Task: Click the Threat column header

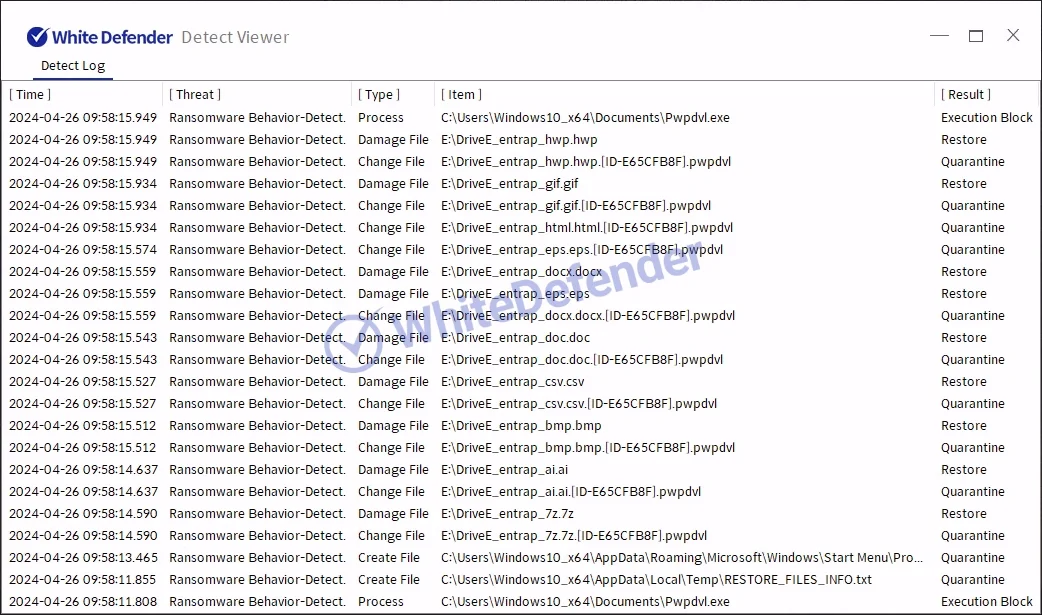Action: 195,95
